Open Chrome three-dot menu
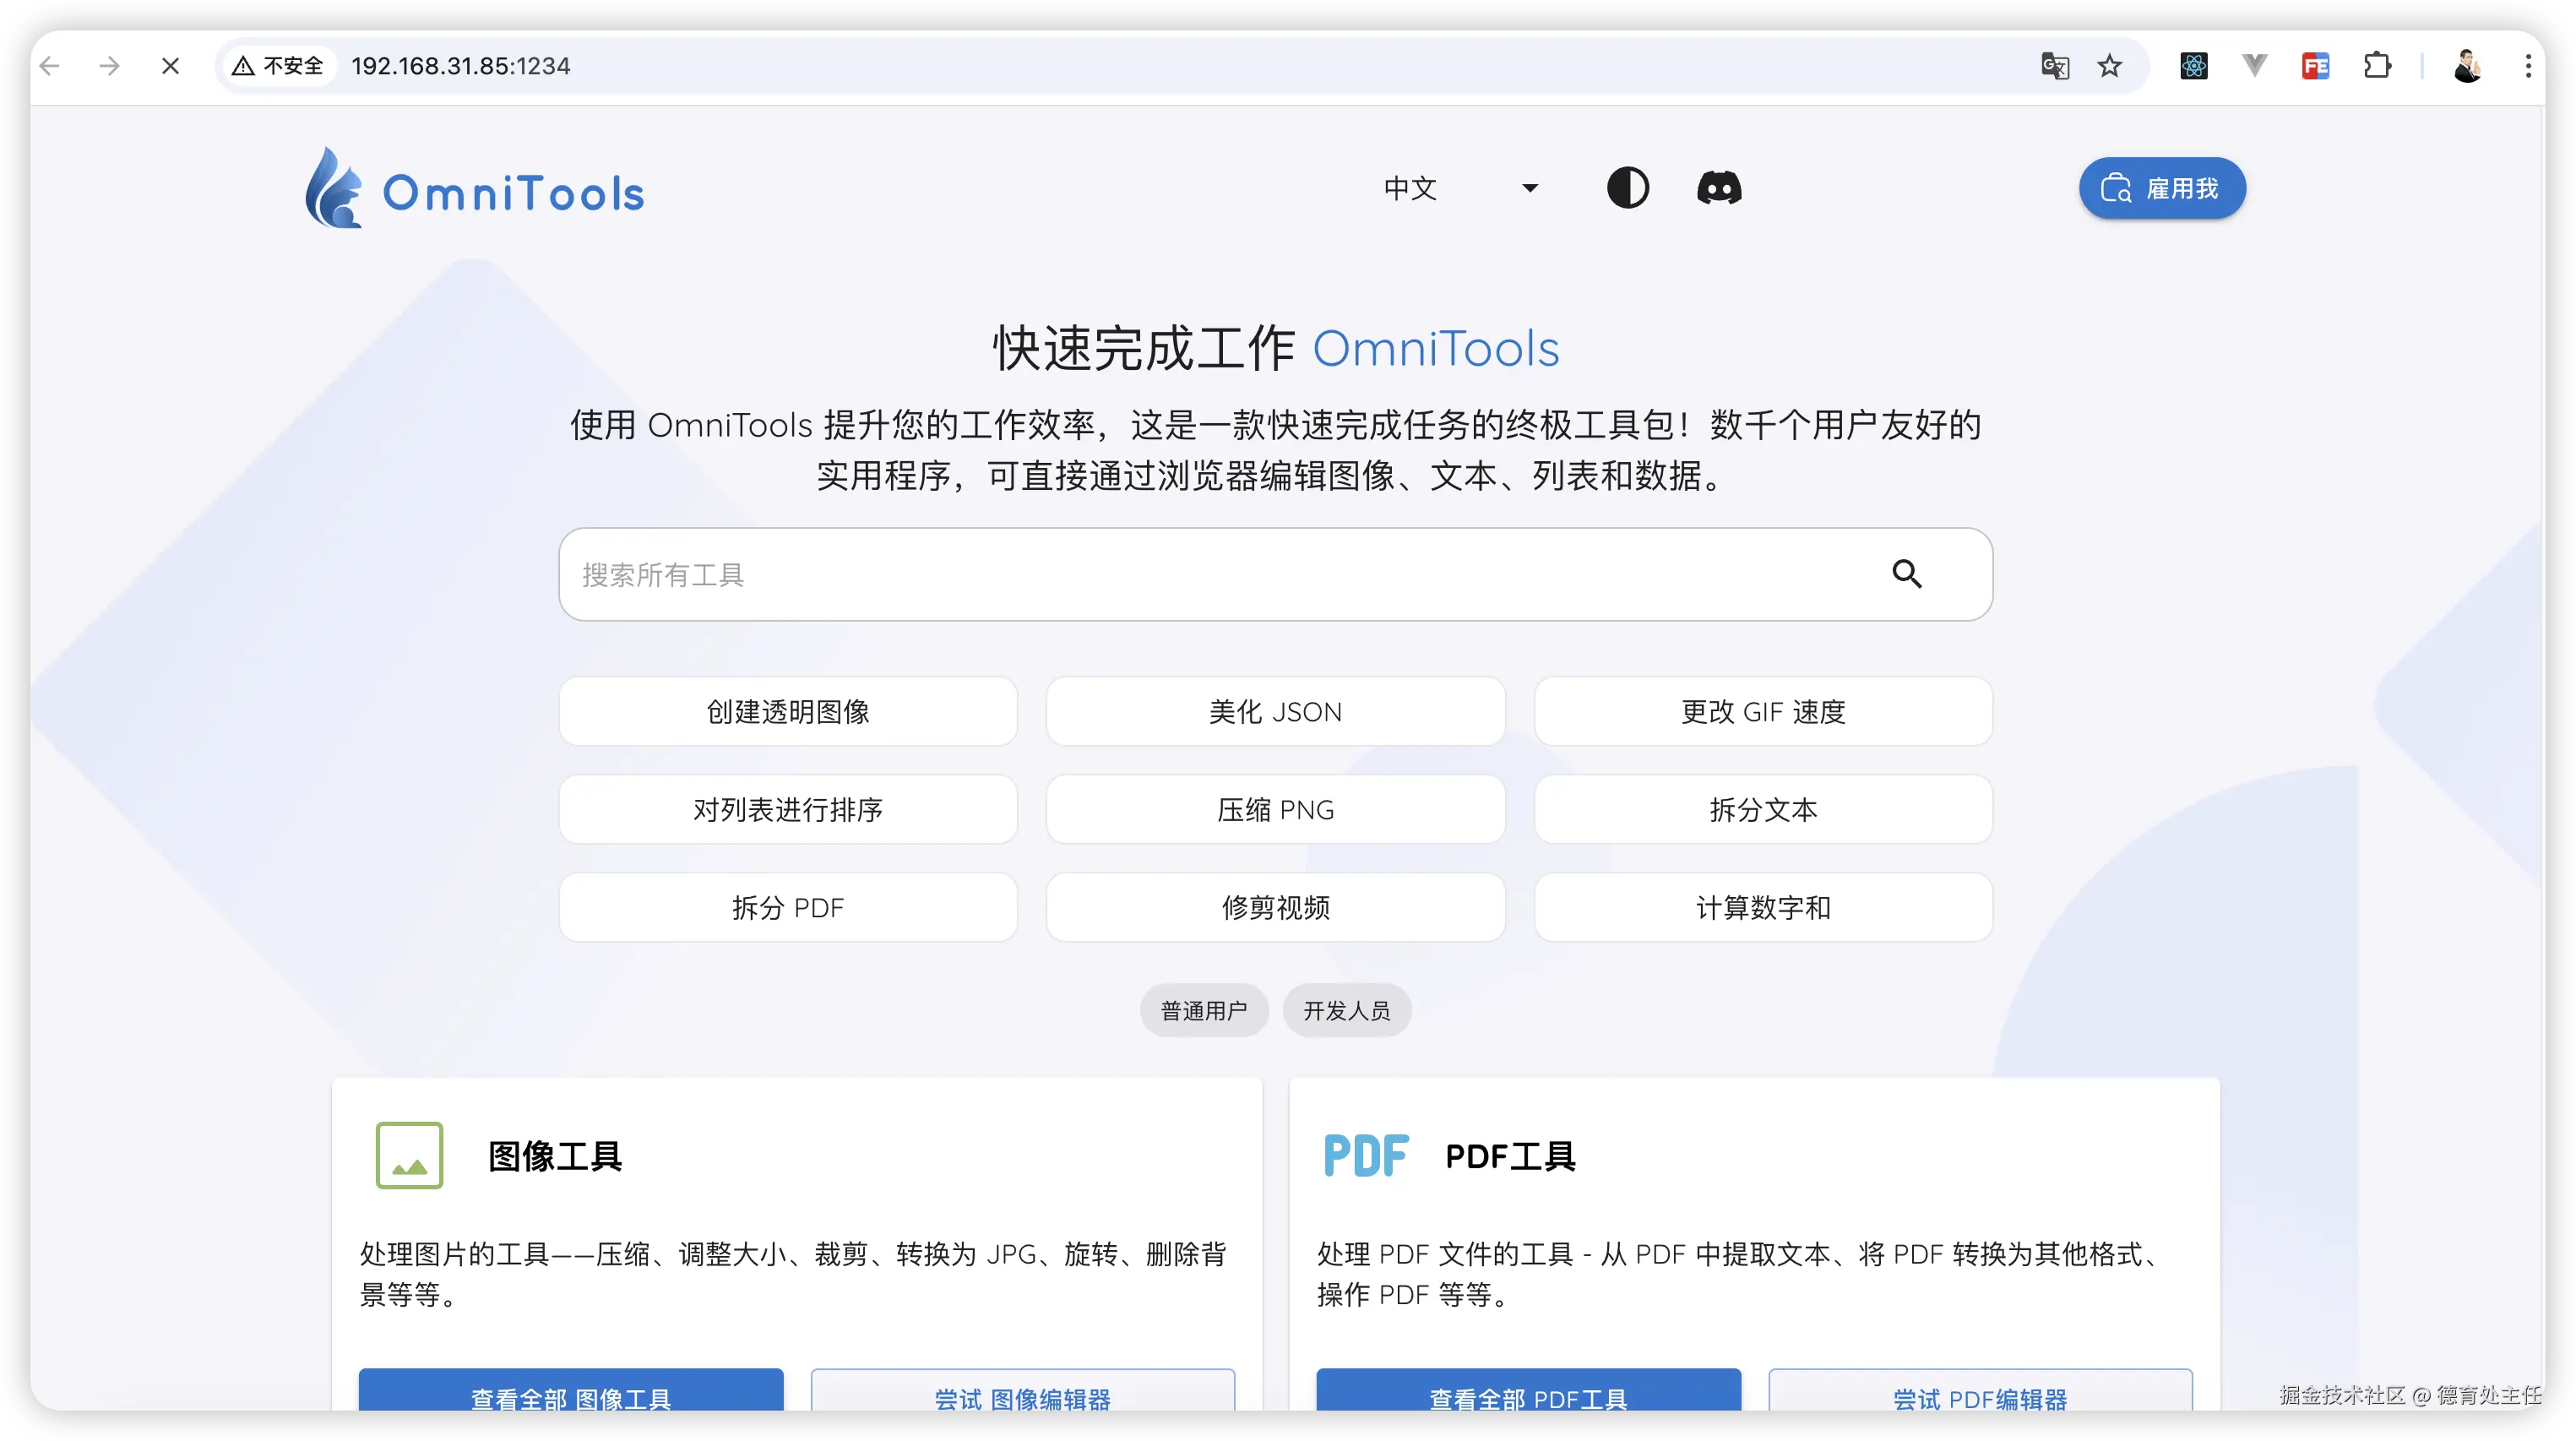Viewport: 2576px width, 1441px height. click(x=2528, y=66)
